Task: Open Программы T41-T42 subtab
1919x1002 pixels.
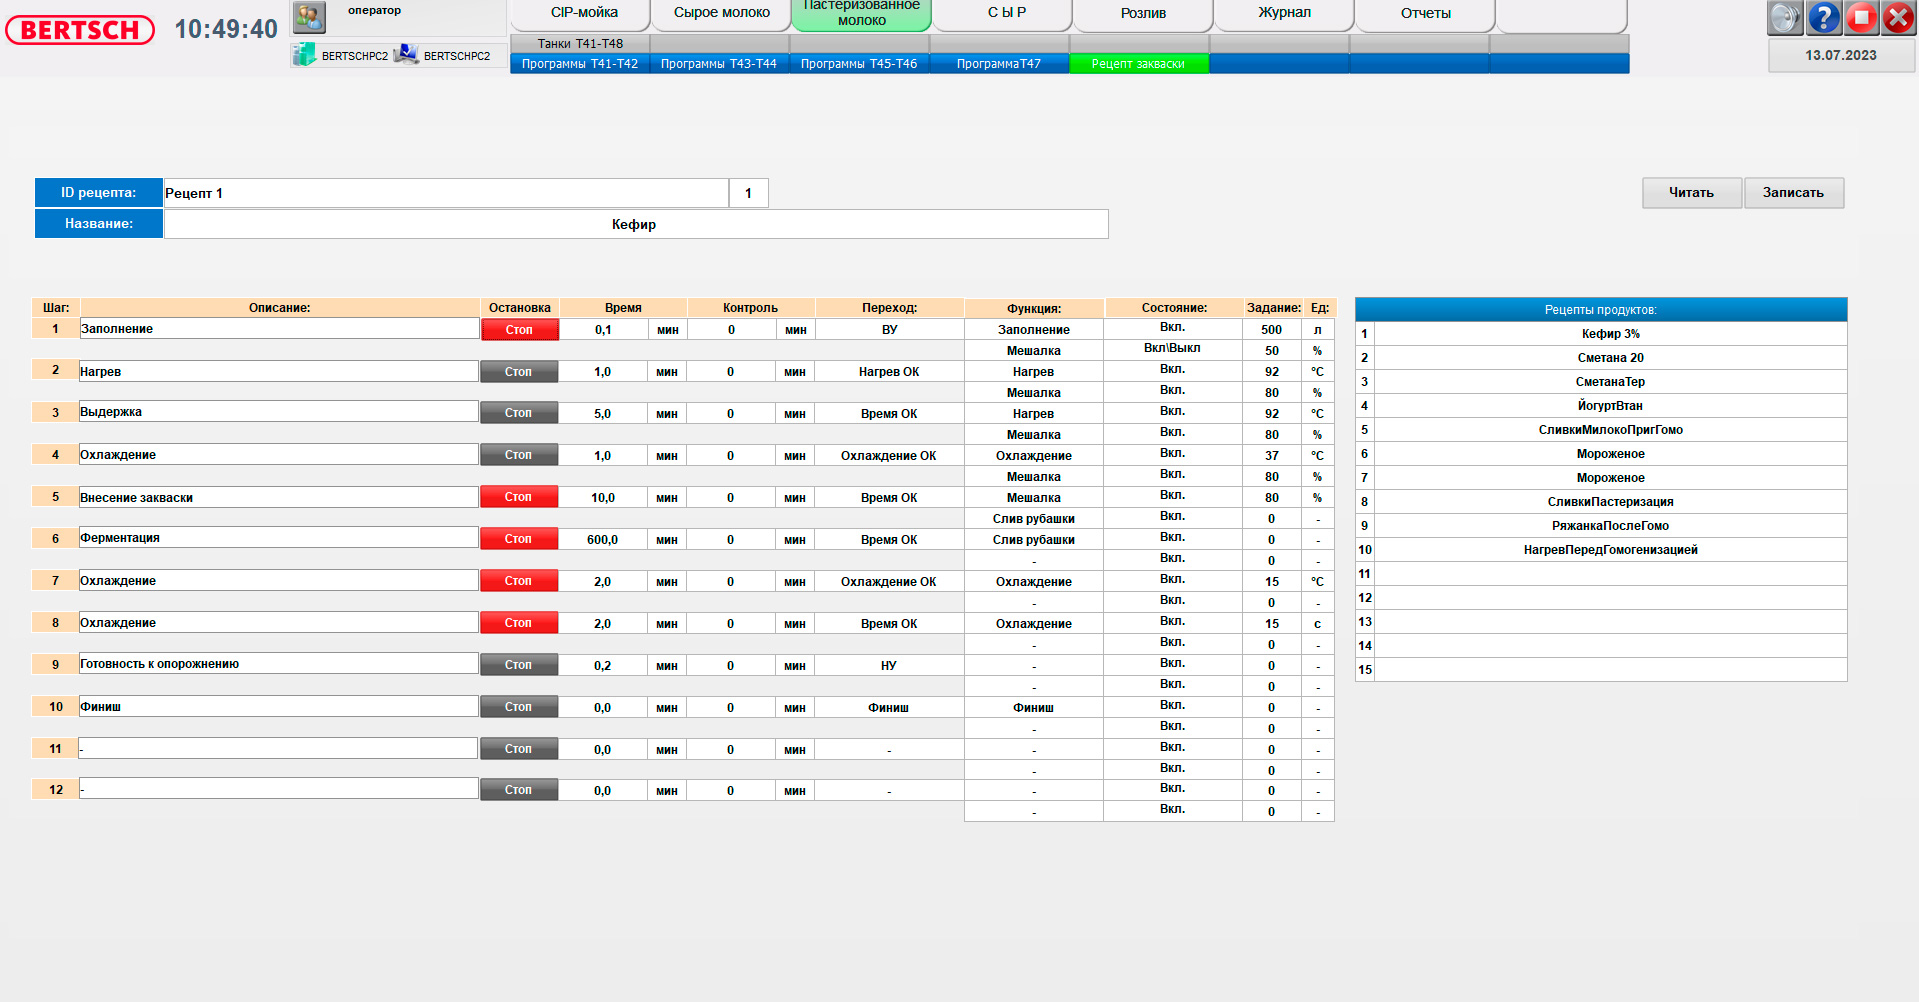Action: coord(580,64)
